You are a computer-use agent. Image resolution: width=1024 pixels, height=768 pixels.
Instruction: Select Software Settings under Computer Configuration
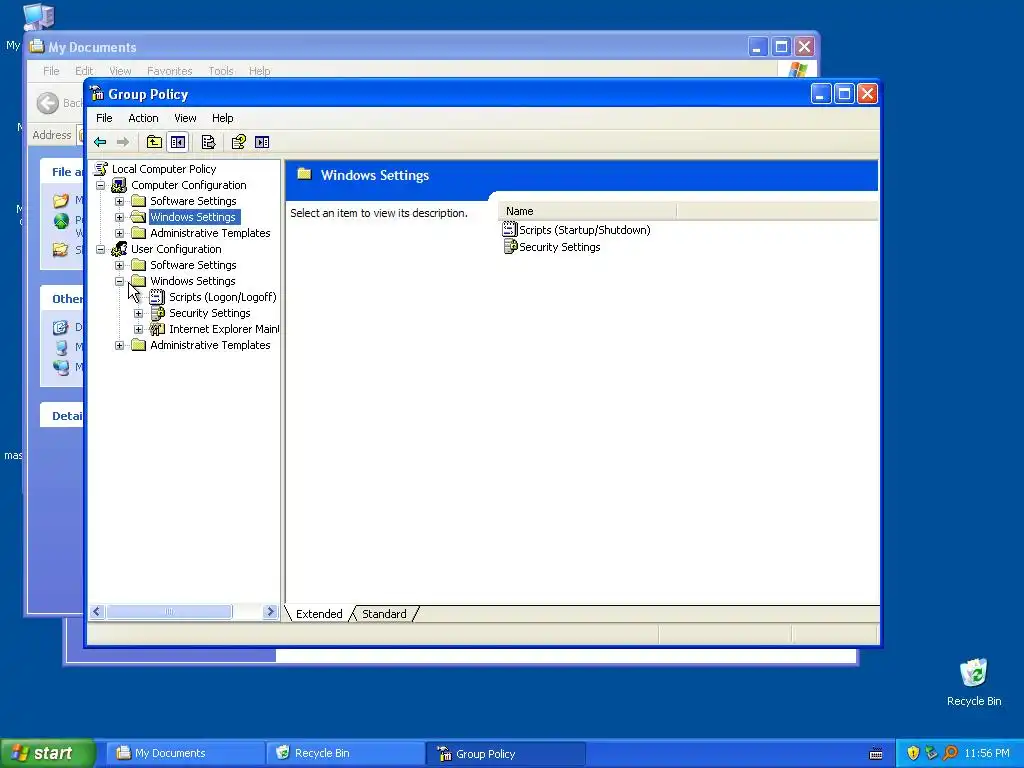tap(193, 201)
